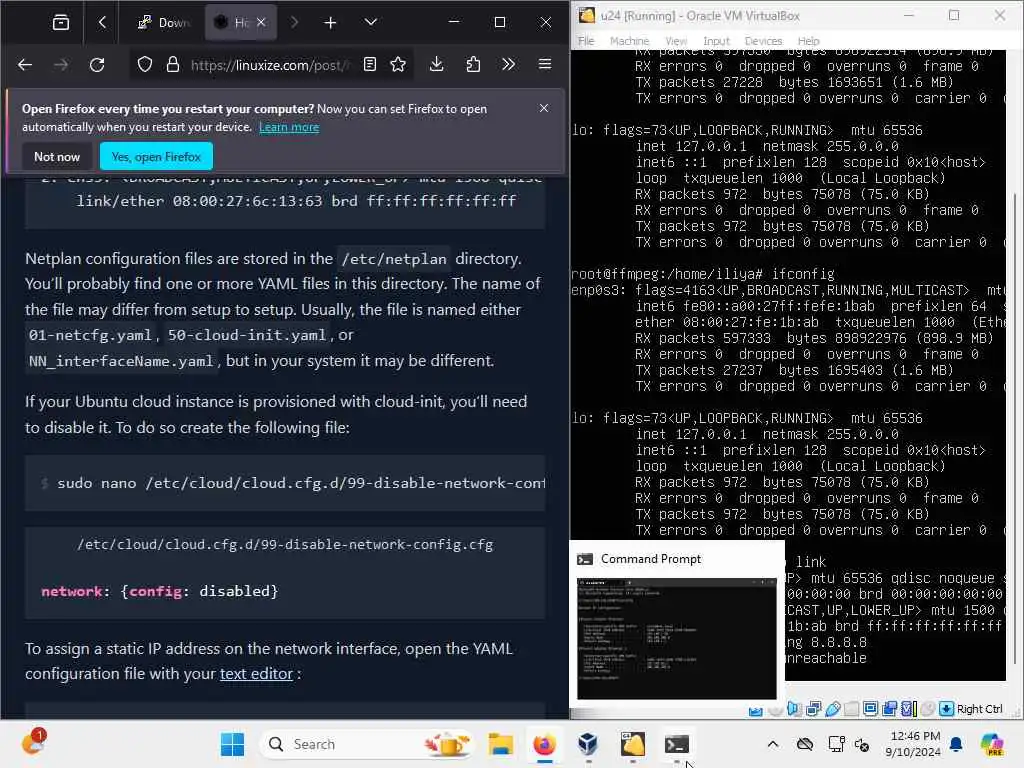Click VirtualBox hard disk activity indicator
This screenshot has width=1024, height=768.
[756, 710]
